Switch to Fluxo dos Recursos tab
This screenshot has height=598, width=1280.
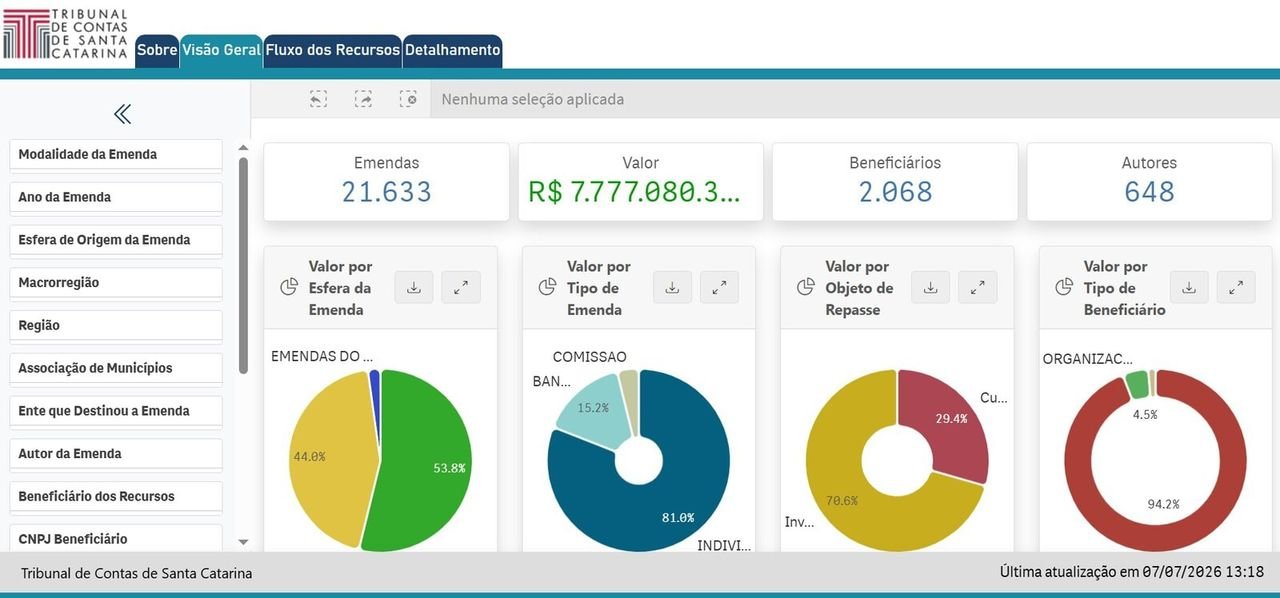coord(333,50)
